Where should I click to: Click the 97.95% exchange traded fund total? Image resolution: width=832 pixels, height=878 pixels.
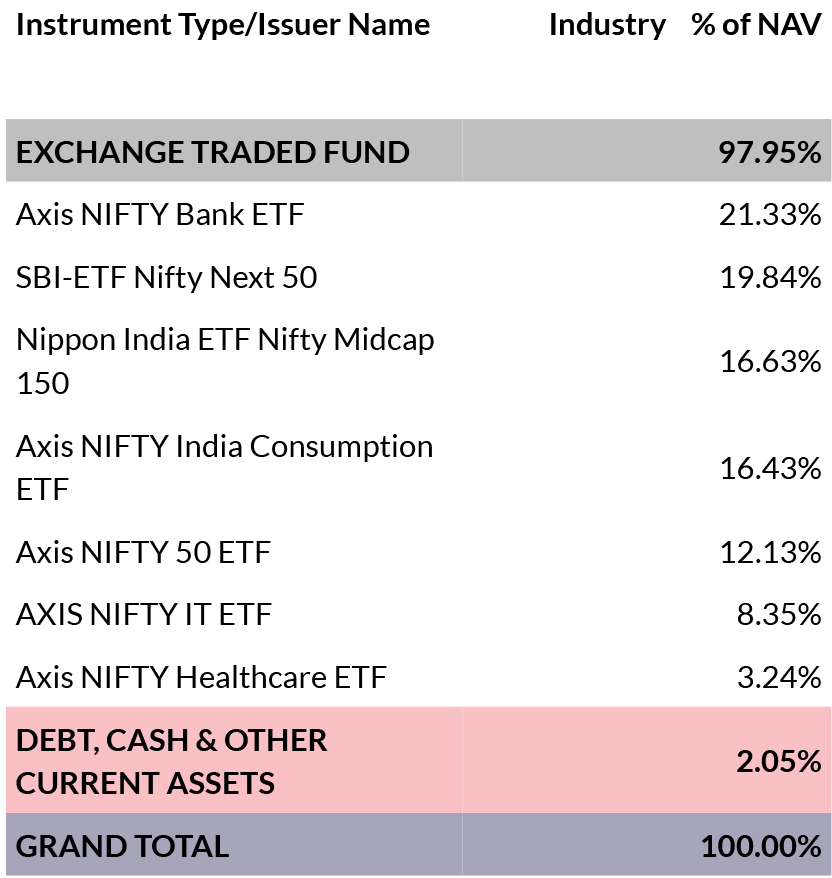tap(769, 152)
